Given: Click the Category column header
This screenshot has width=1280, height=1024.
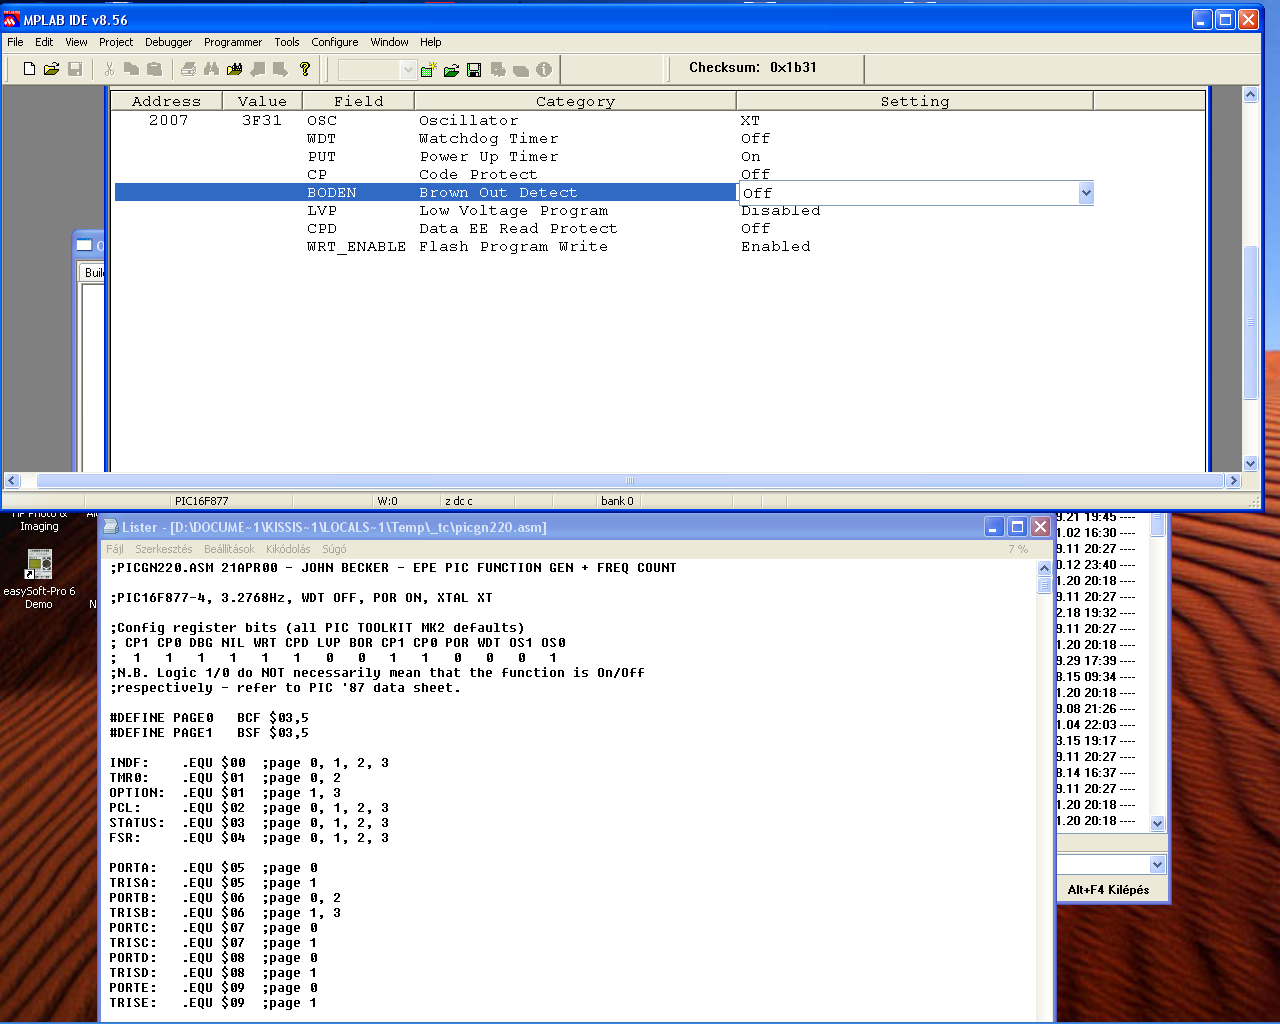Looking at the screenshot, I should pyautogui.click(x=575, y=101).
